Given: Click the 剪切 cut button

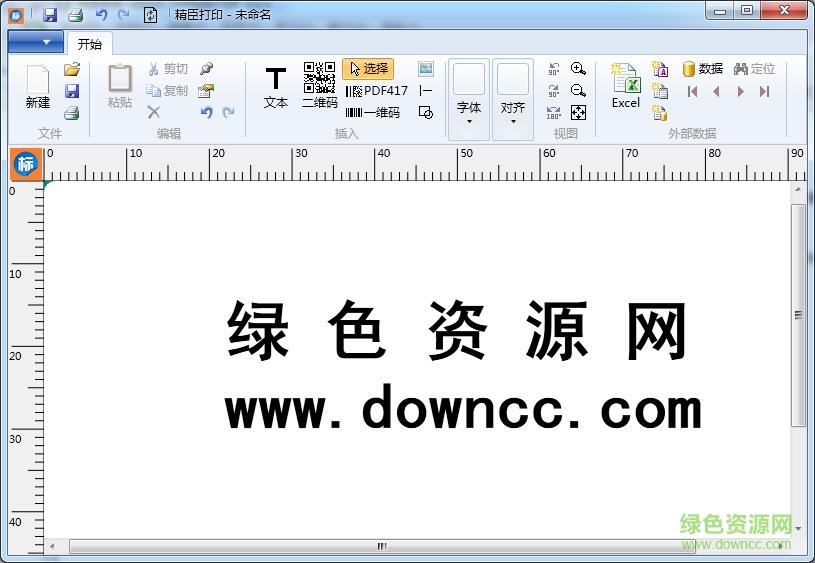Looking at the screenshot, I should [168, 69].
